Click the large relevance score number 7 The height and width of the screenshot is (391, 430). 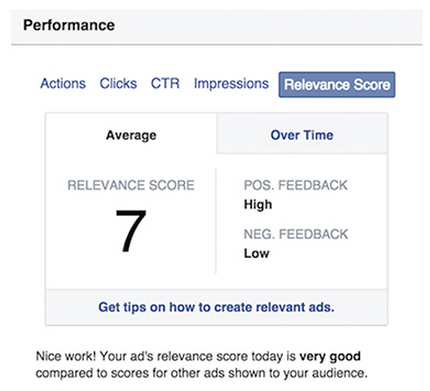click(x=131, y=231)
